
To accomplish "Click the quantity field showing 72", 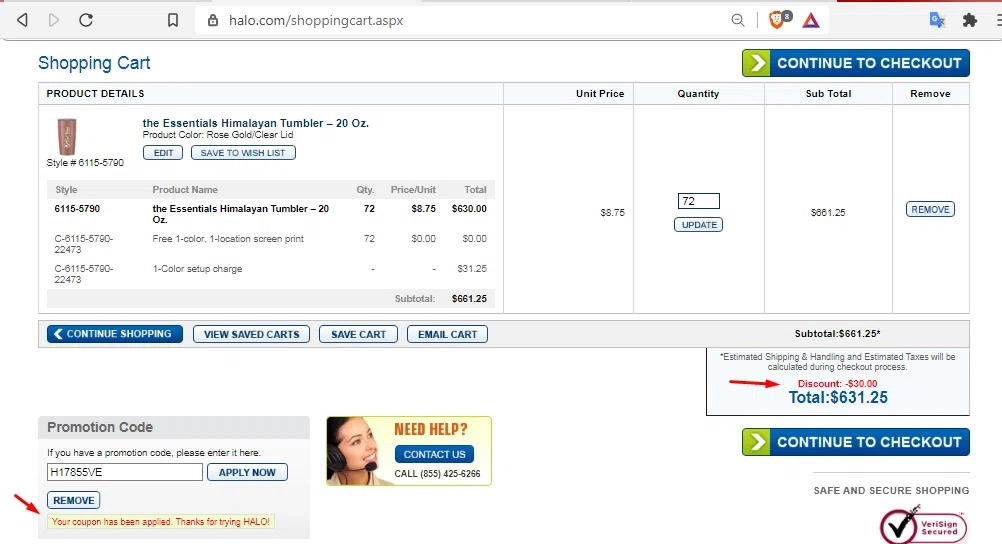I will tap(698, 201).
